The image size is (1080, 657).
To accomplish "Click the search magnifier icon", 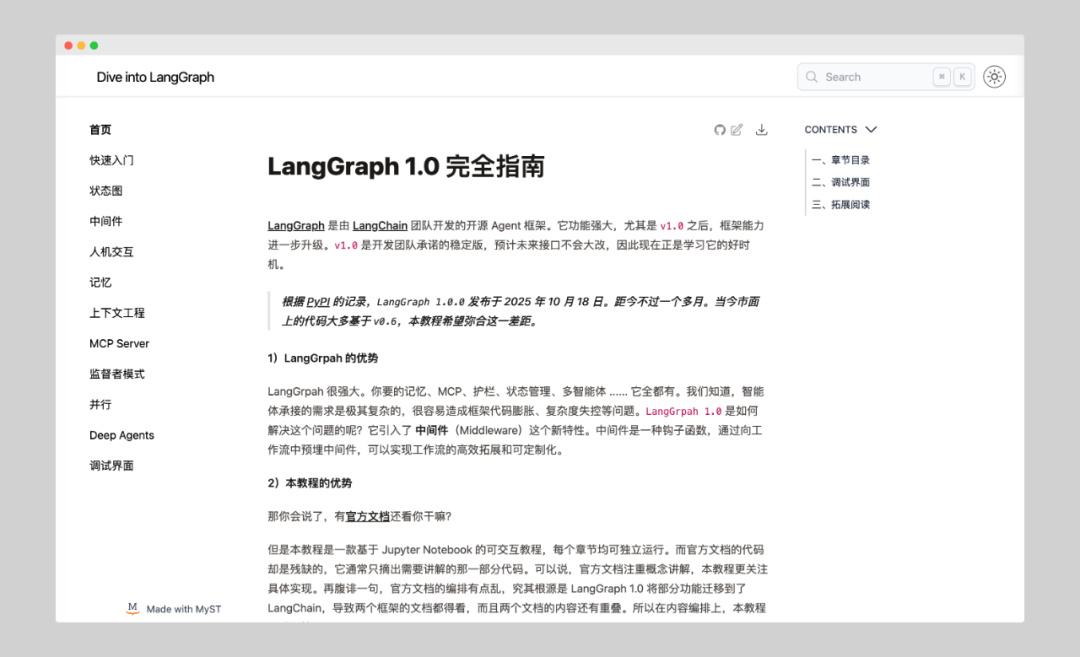I will click(811, 76).
